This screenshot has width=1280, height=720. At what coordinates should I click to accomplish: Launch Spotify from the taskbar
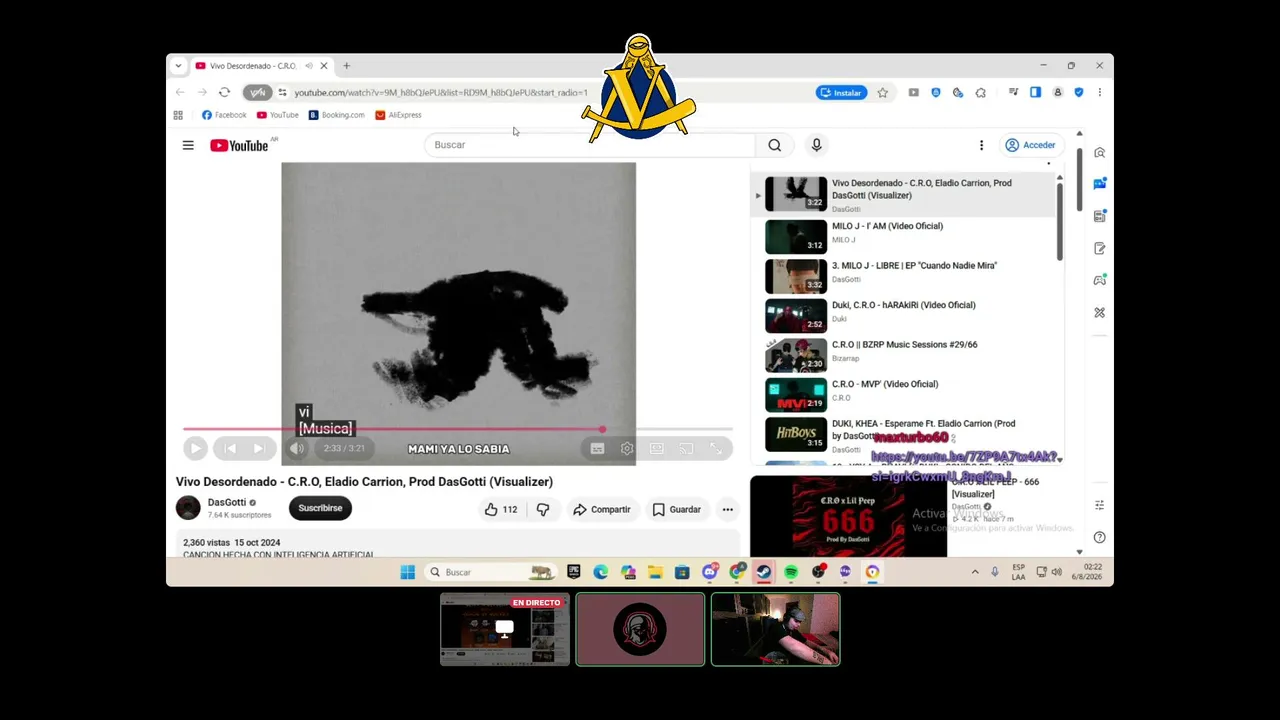click(x=791, y=572)
